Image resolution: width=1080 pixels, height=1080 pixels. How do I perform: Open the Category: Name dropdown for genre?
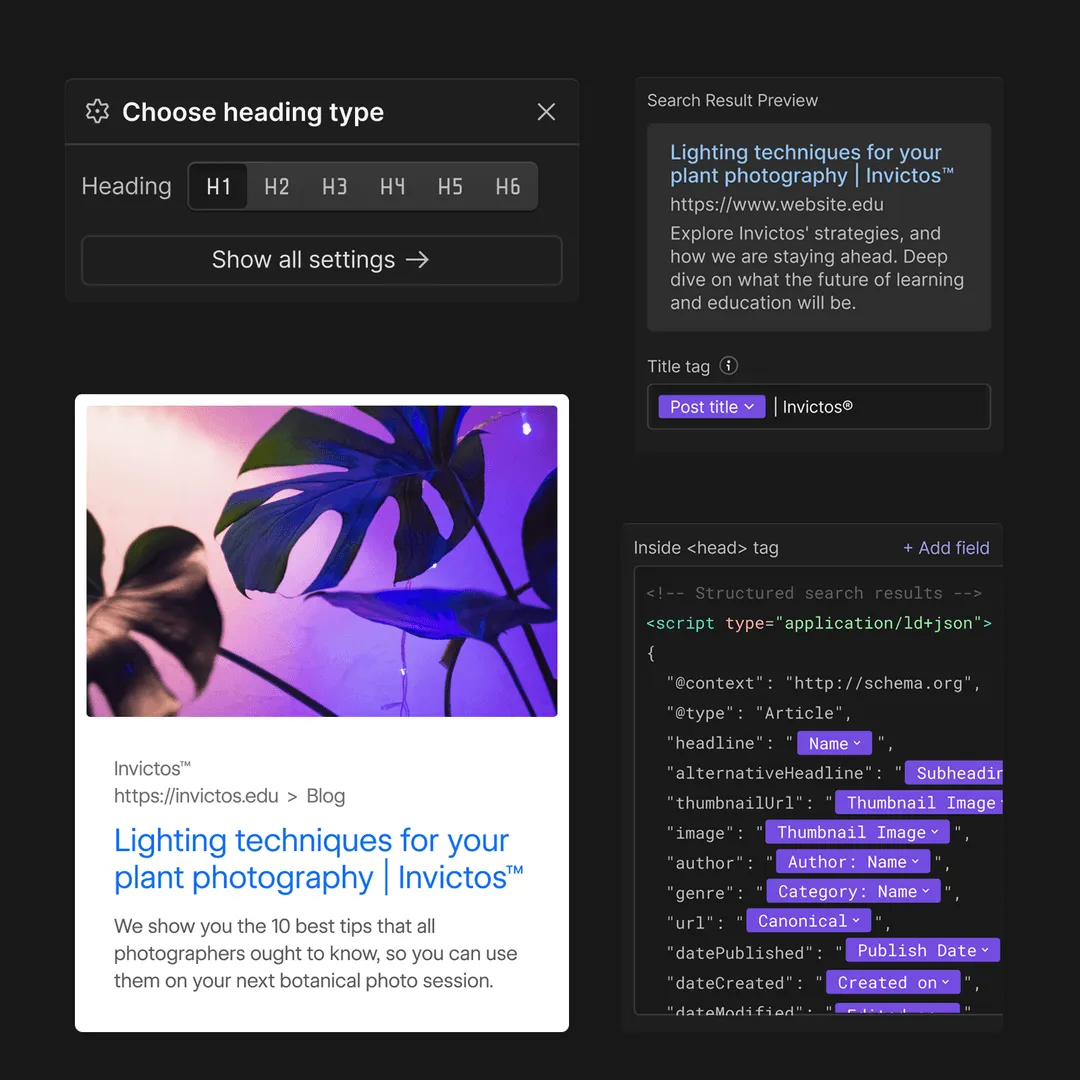tap(854, 891)
